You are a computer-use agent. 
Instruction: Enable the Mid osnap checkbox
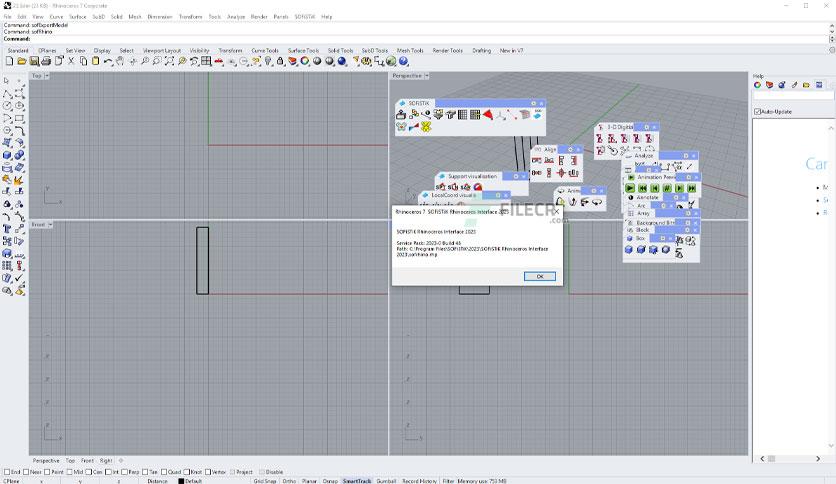(69, 472)
